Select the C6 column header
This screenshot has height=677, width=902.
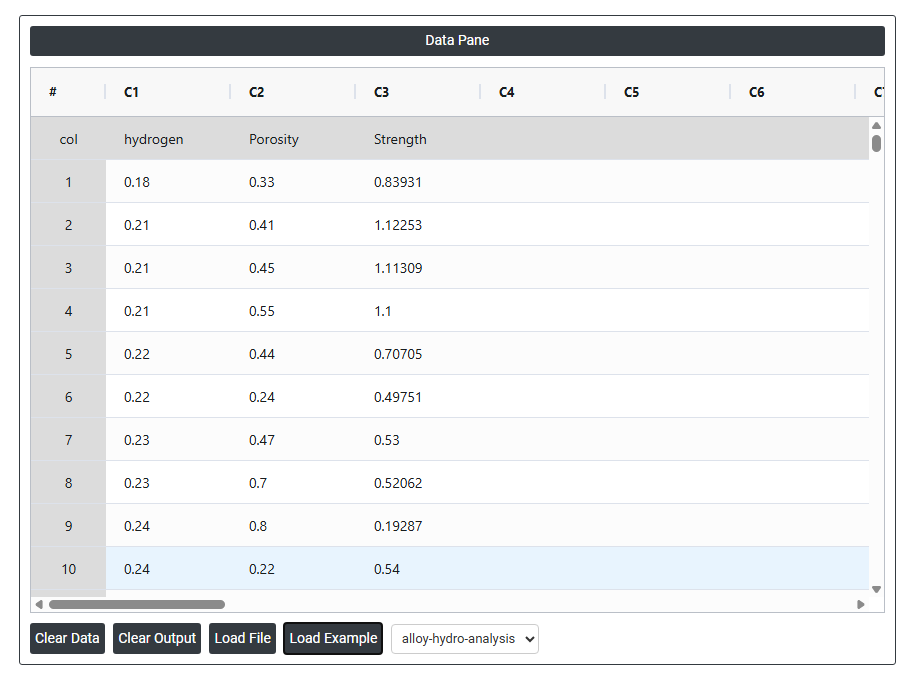pos(791,92)
